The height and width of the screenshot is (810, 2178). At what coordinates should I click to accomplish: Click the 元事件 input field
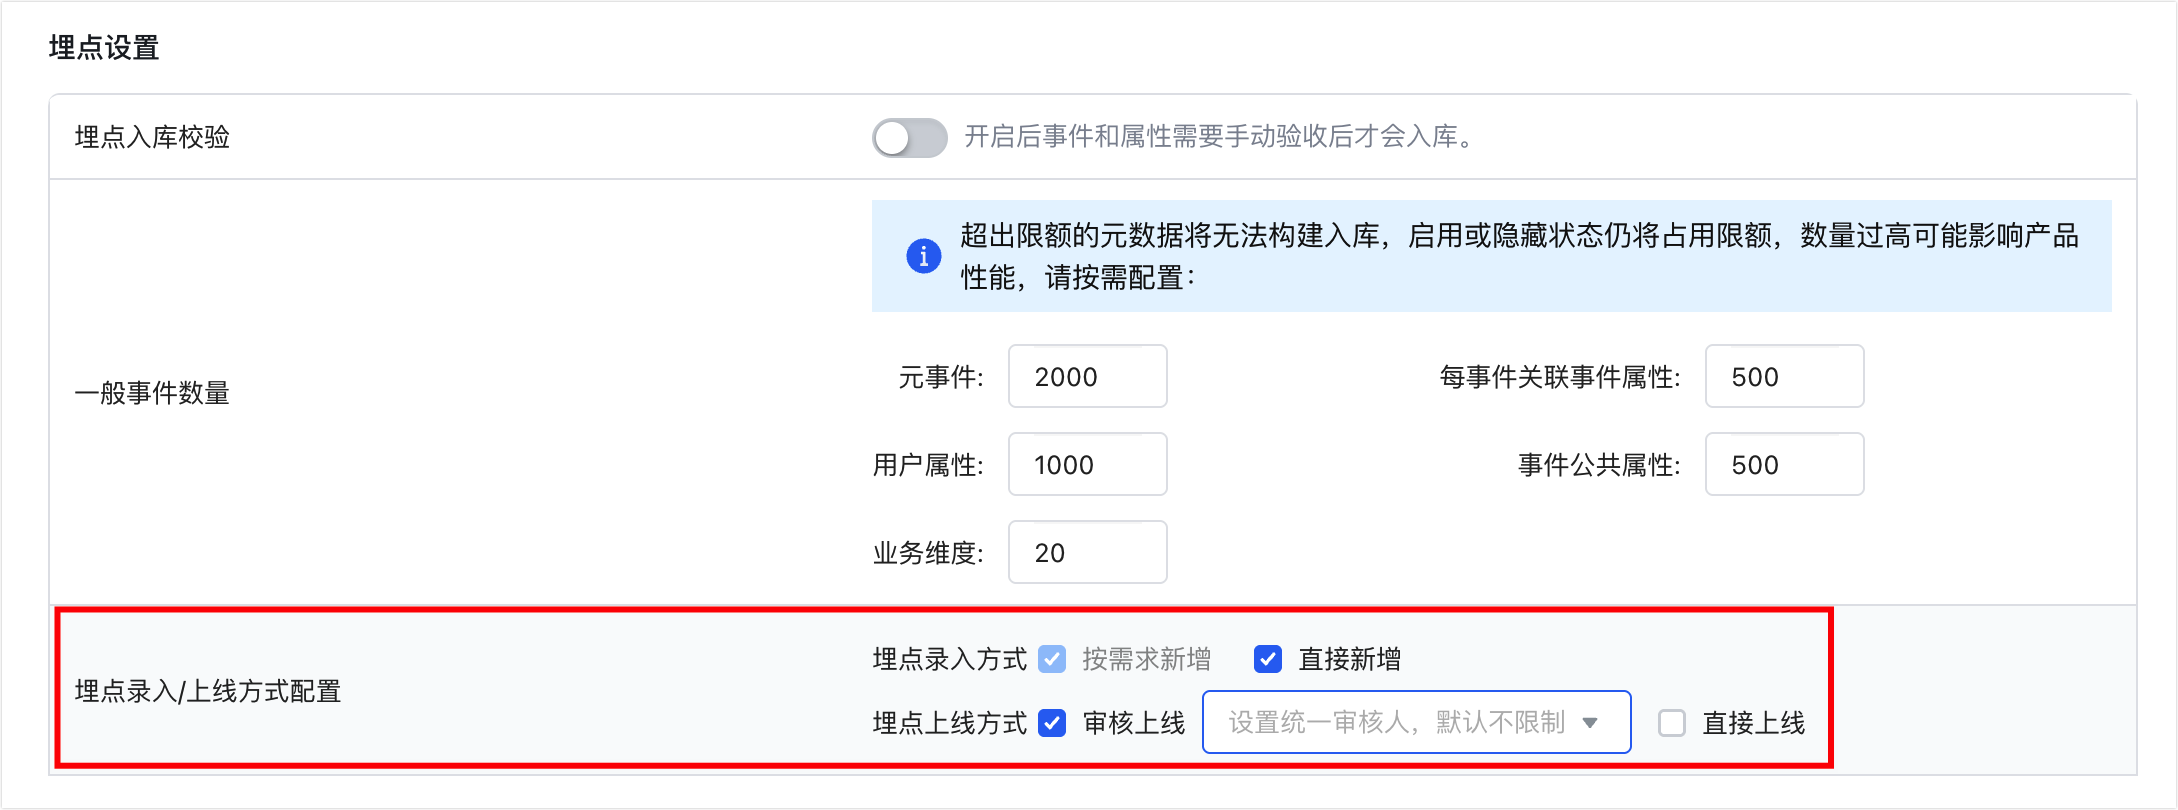(x=1087, y=377)
